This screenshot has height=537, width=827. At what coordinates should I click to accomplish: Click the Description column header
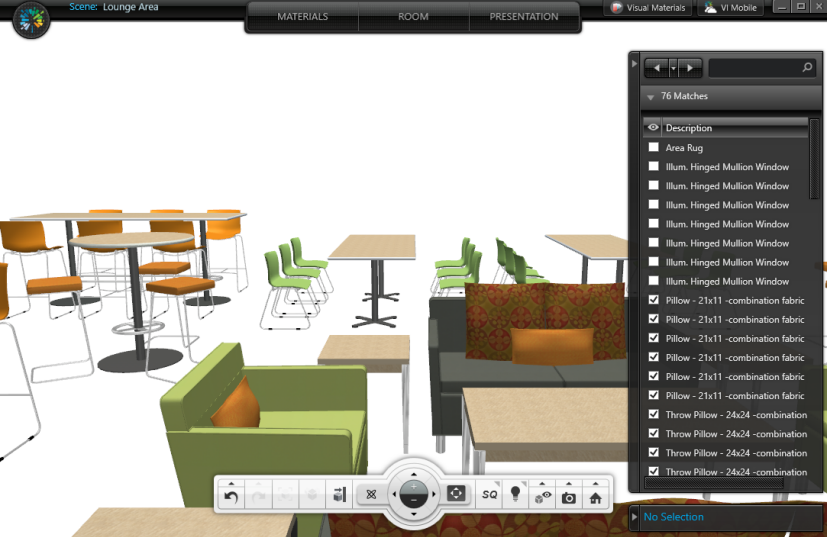688,128
